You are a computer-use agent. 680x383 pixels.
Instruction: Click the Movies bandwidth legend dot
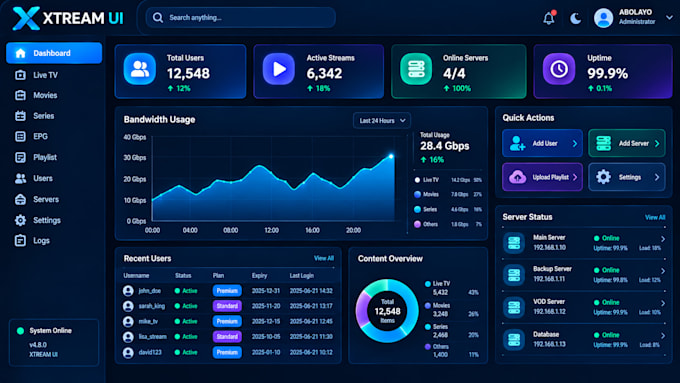point(417,194)
